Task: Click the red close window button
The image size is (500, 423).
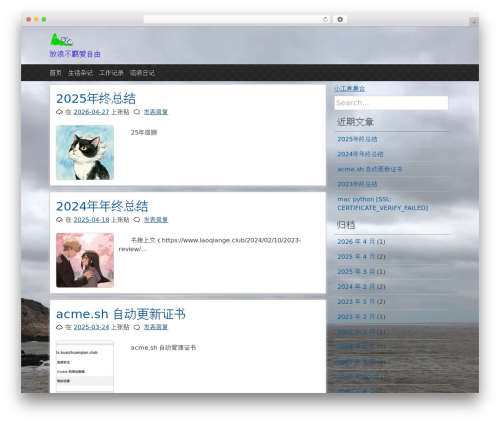Action: 29,20
